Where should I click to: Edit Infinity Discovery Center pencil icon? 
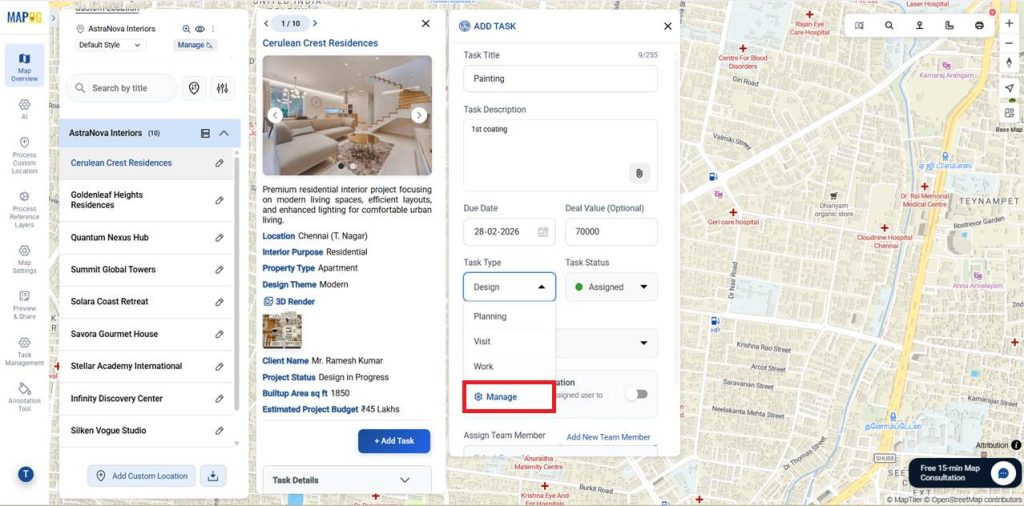(219, 399)
